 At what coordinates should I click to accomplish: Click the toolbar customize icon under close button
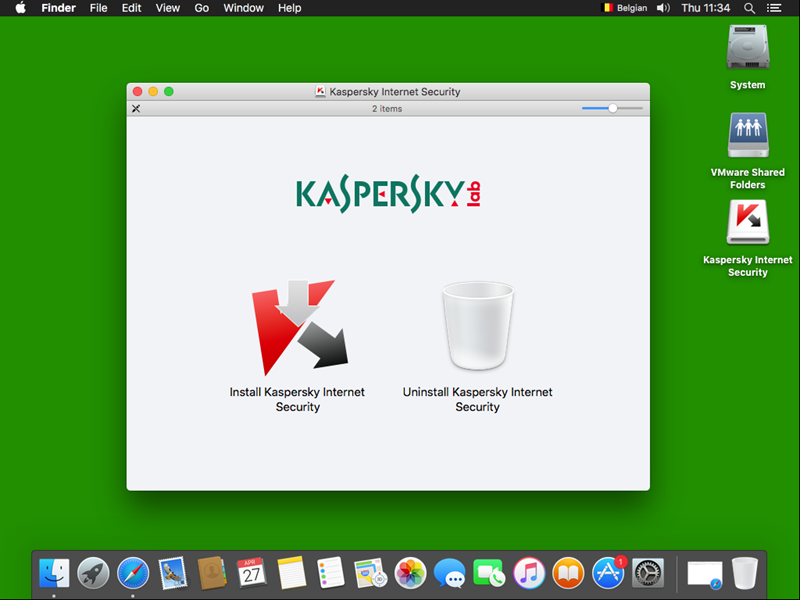(136, 108)
